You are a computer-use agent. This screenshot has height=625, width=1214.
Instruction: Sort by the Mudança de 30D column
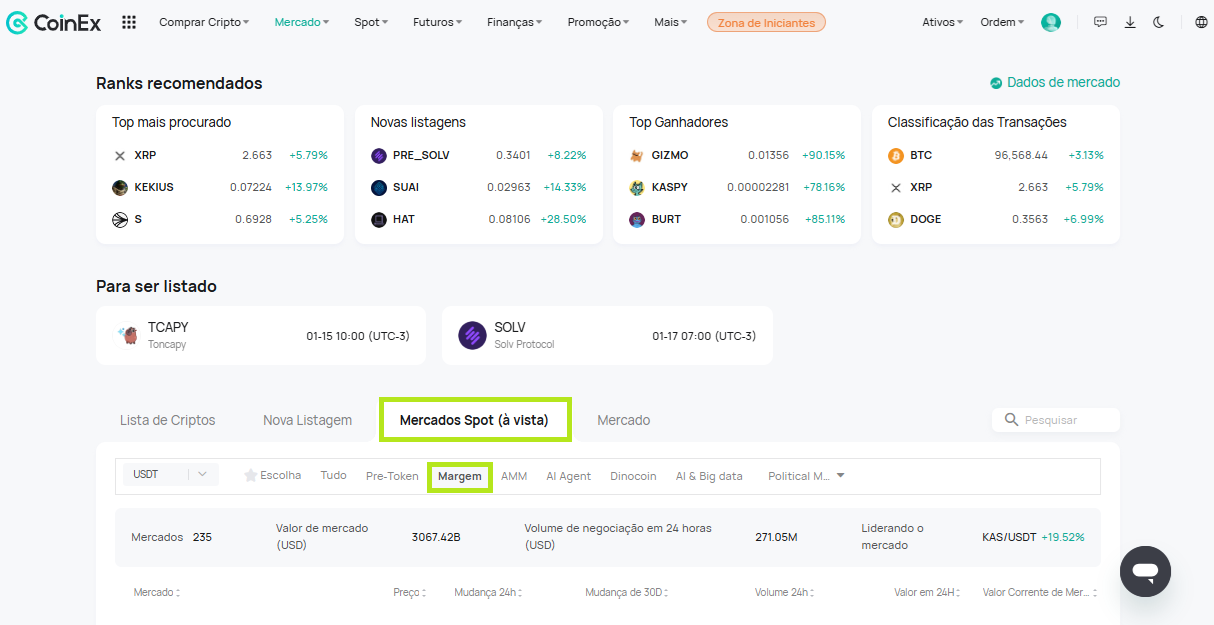[626, 593]
